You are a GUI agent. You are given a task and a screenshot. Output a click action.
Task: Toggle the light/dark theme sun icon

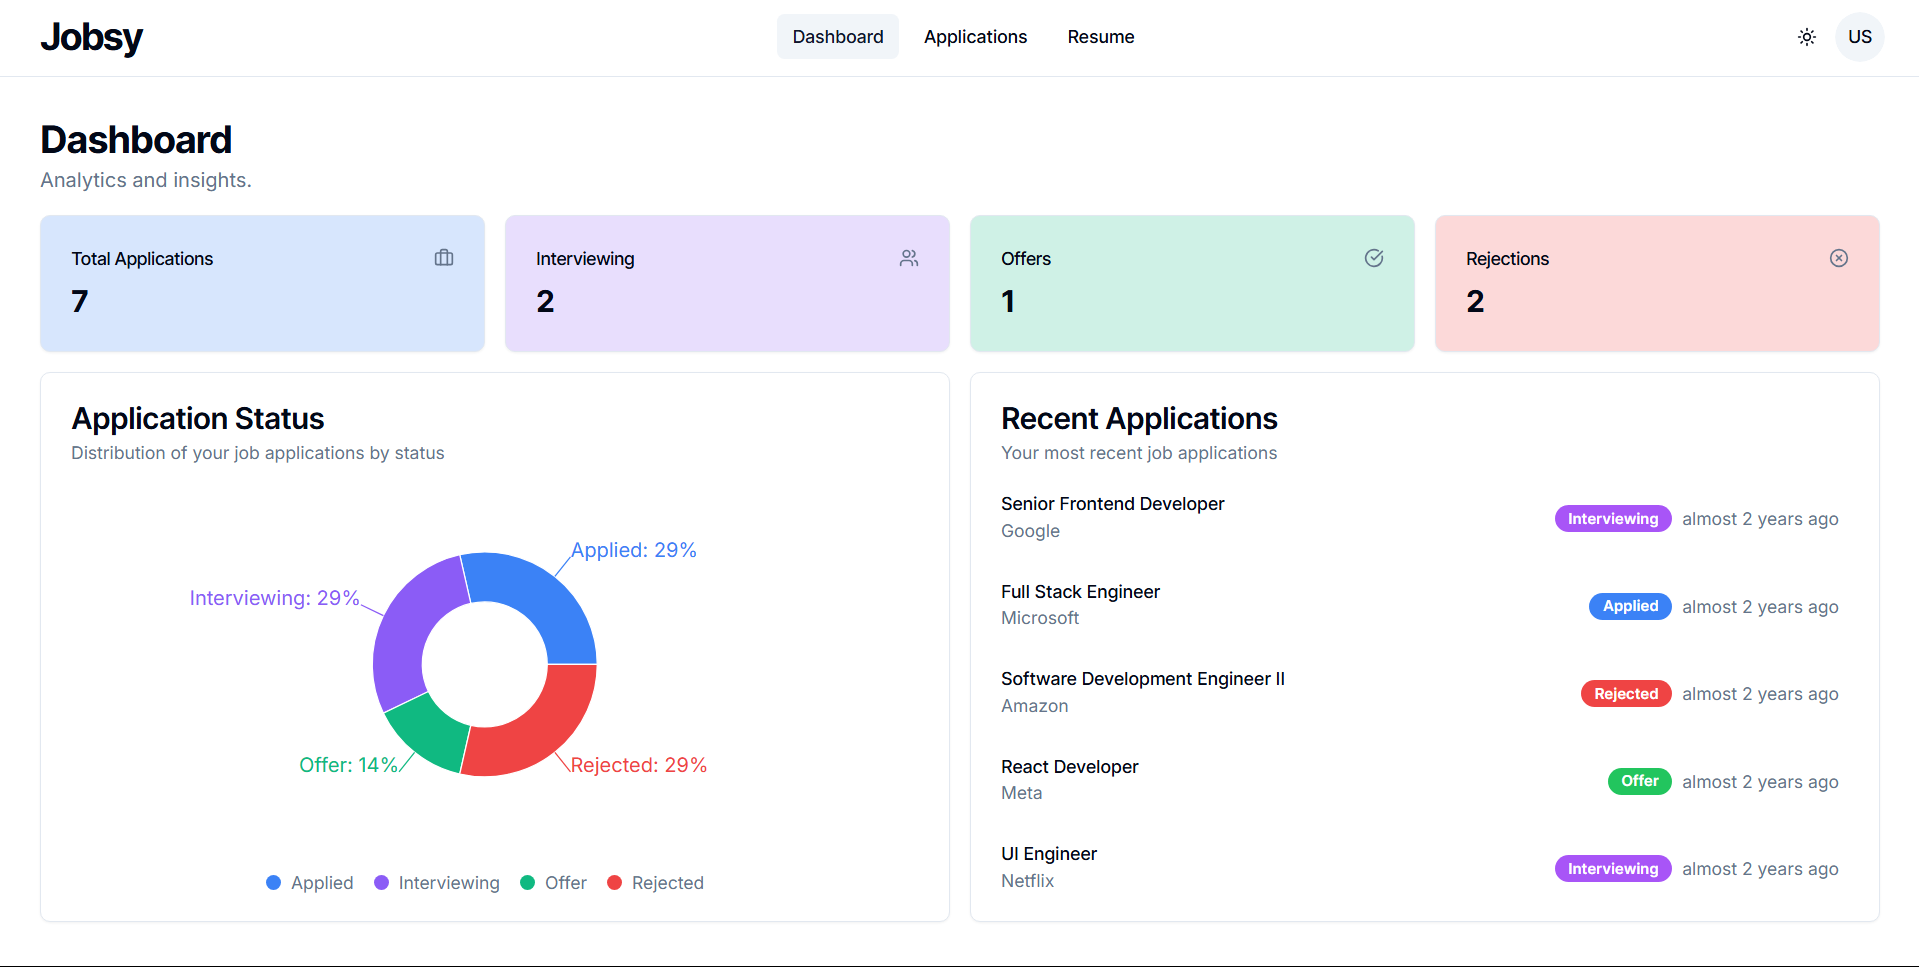click(x=1806, y=37)
